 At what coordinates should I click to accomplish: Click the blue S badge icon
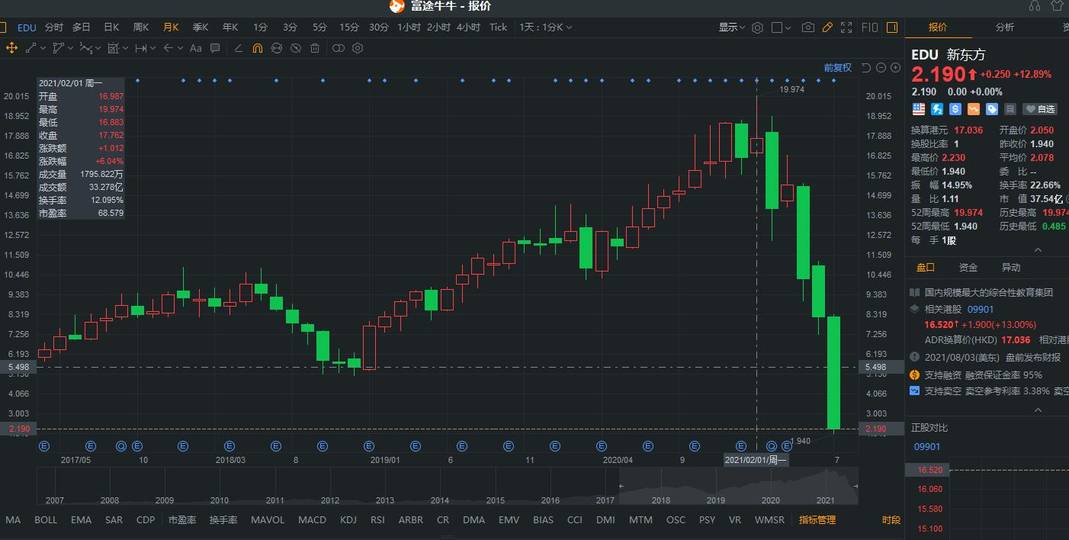[955, 109]
